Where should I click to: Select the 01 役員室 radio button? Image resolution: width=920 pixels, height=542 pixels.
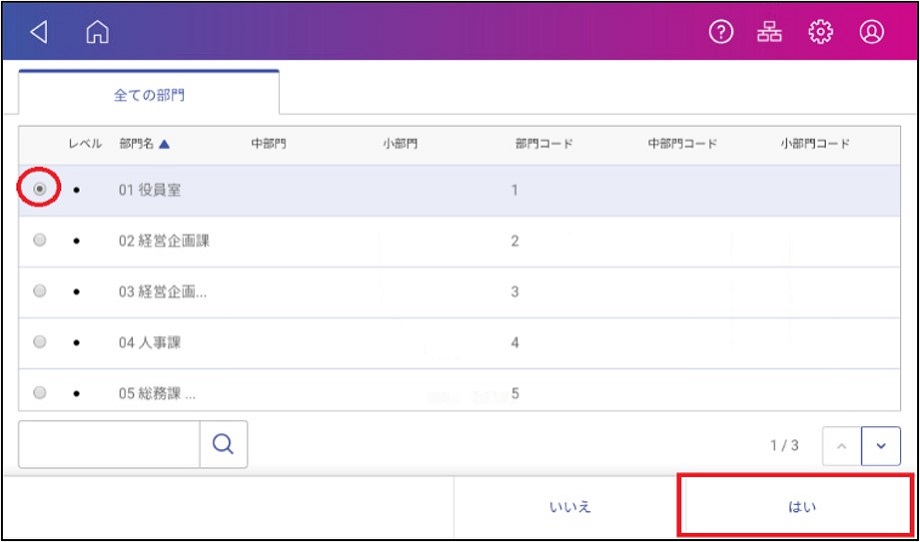(39, 189)
